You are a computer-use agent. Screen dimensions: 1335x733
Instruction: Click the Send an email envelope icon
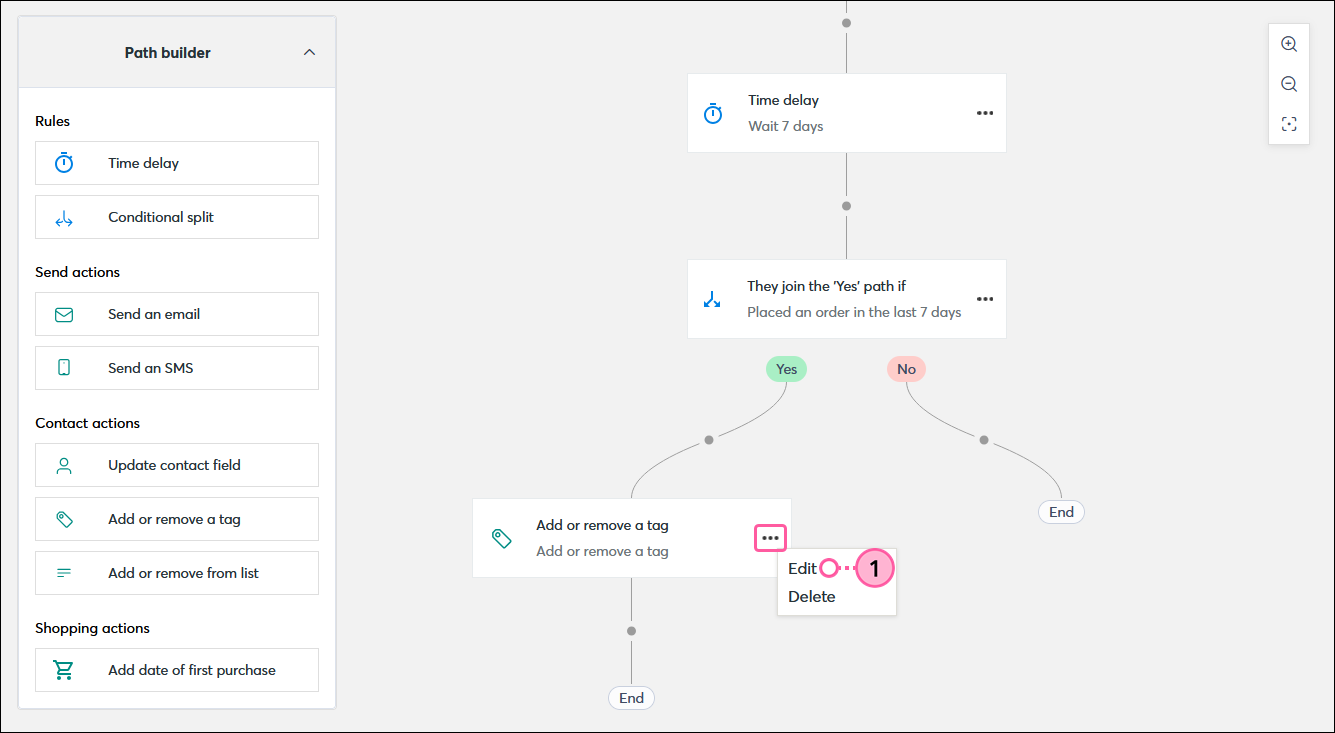(x=65, y=313)
